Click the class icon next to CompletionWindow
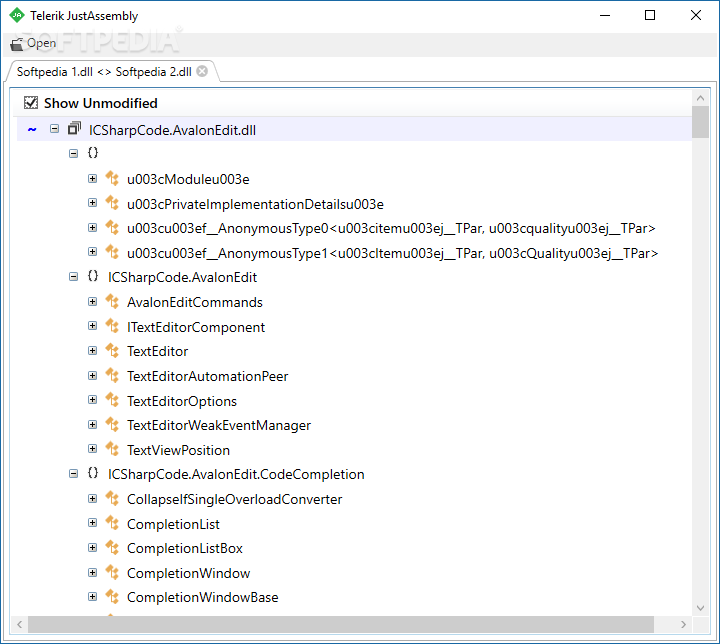Viewport: 720px width, 644px height. [112, 572]
